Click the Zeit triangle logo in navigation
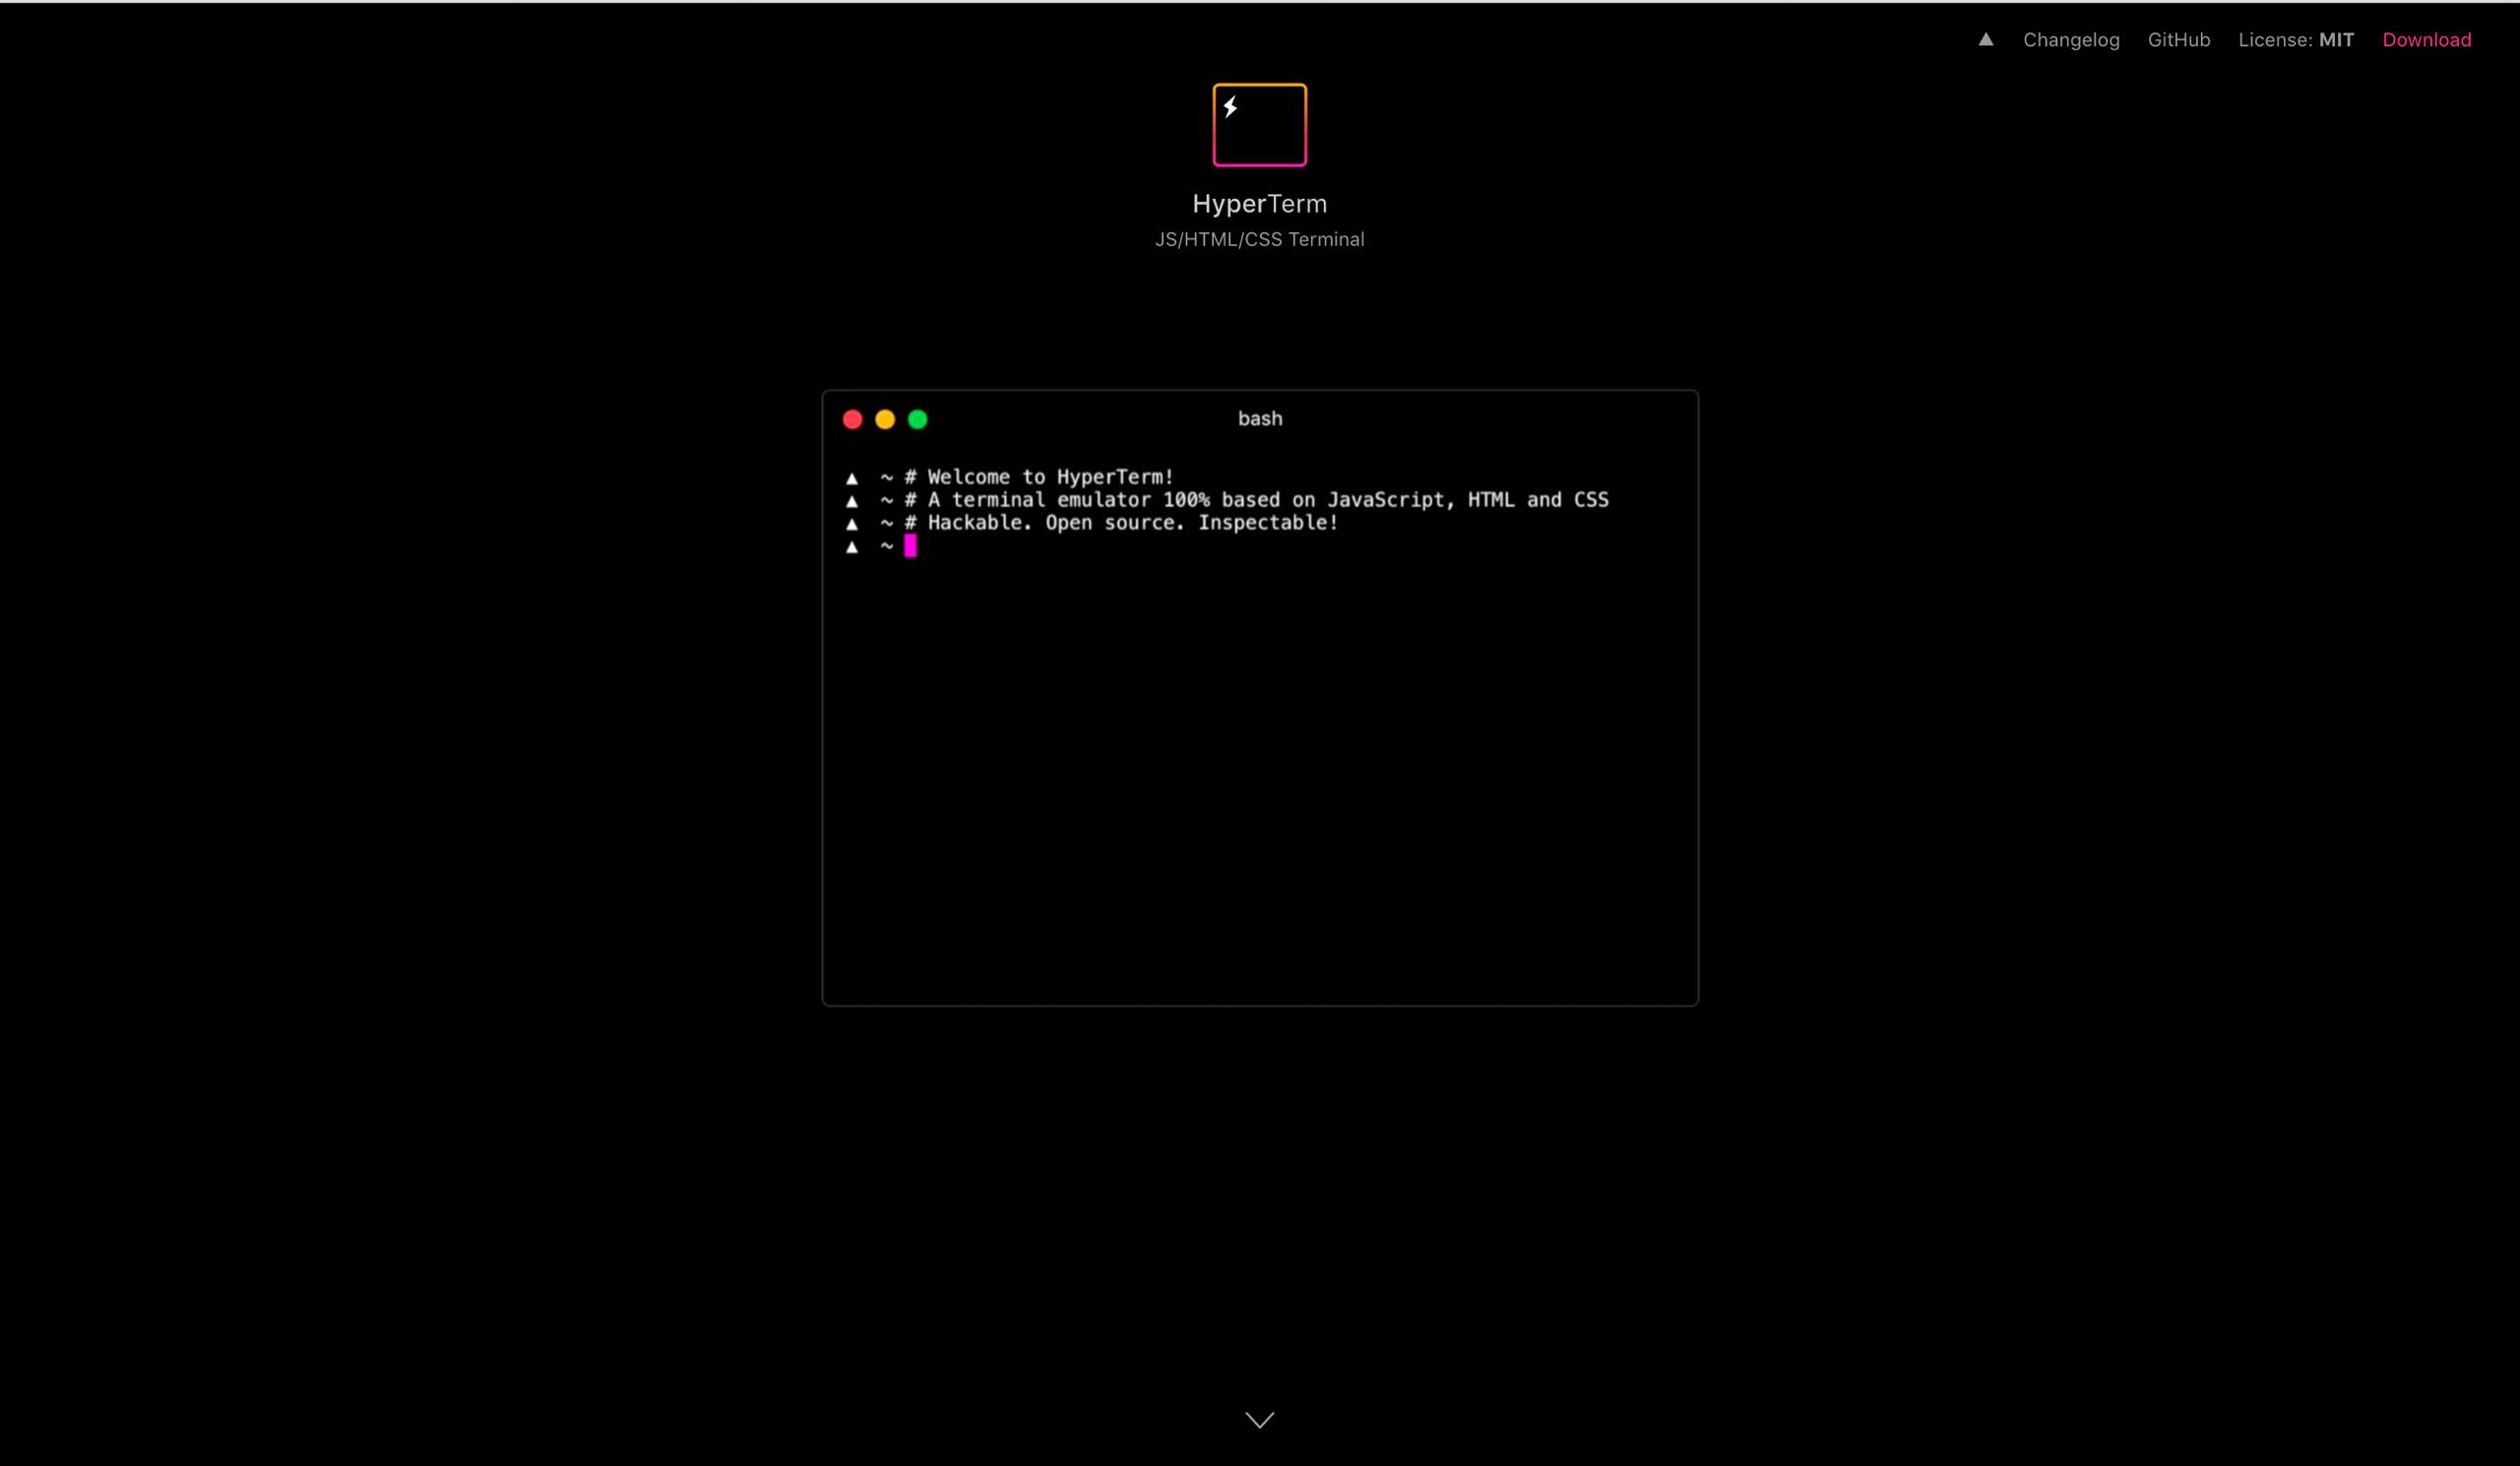The width and height of the screenshot is (2520, 1466). (x=1985, y=40)
